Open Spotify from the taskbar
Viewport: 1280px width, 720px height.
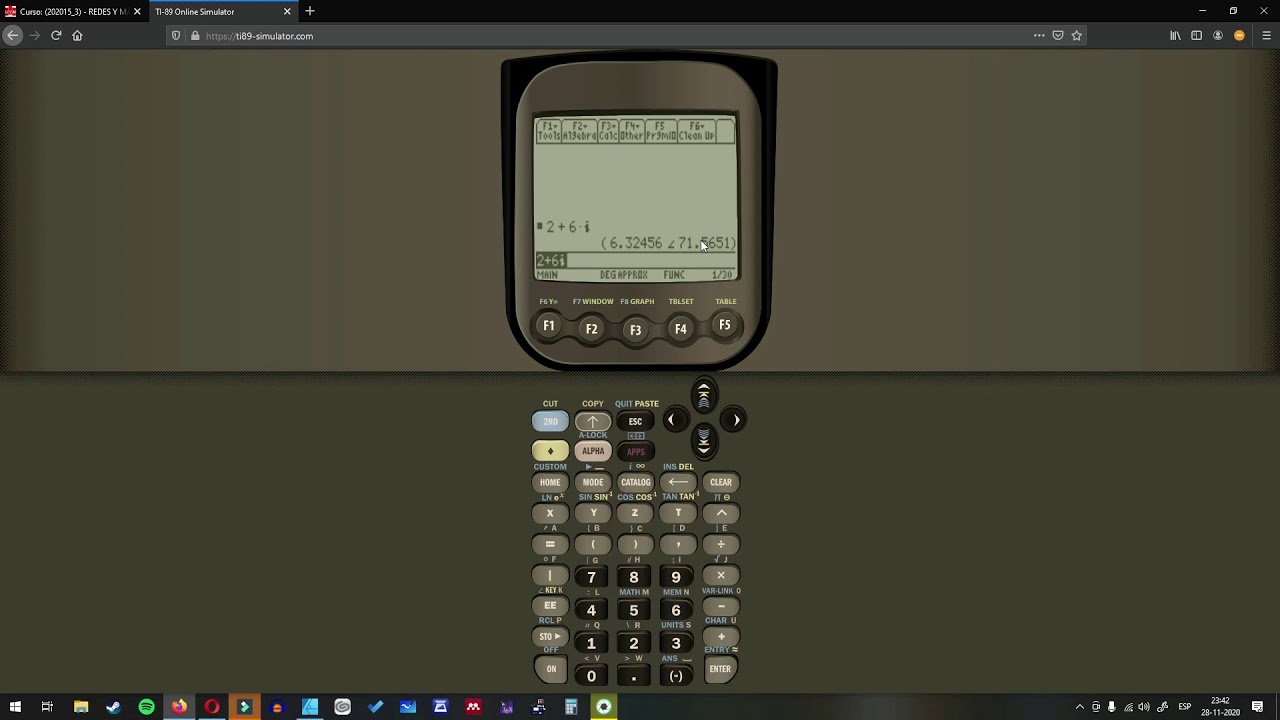(147, 707)
